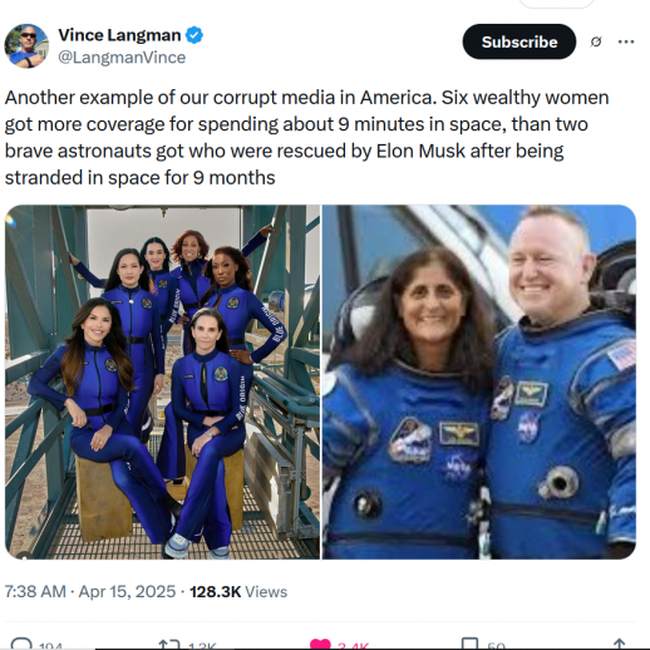650x650 pixels.
Task: Click the 7:38 AM Apr 15, 2025 timestamp
Action: 90,591
